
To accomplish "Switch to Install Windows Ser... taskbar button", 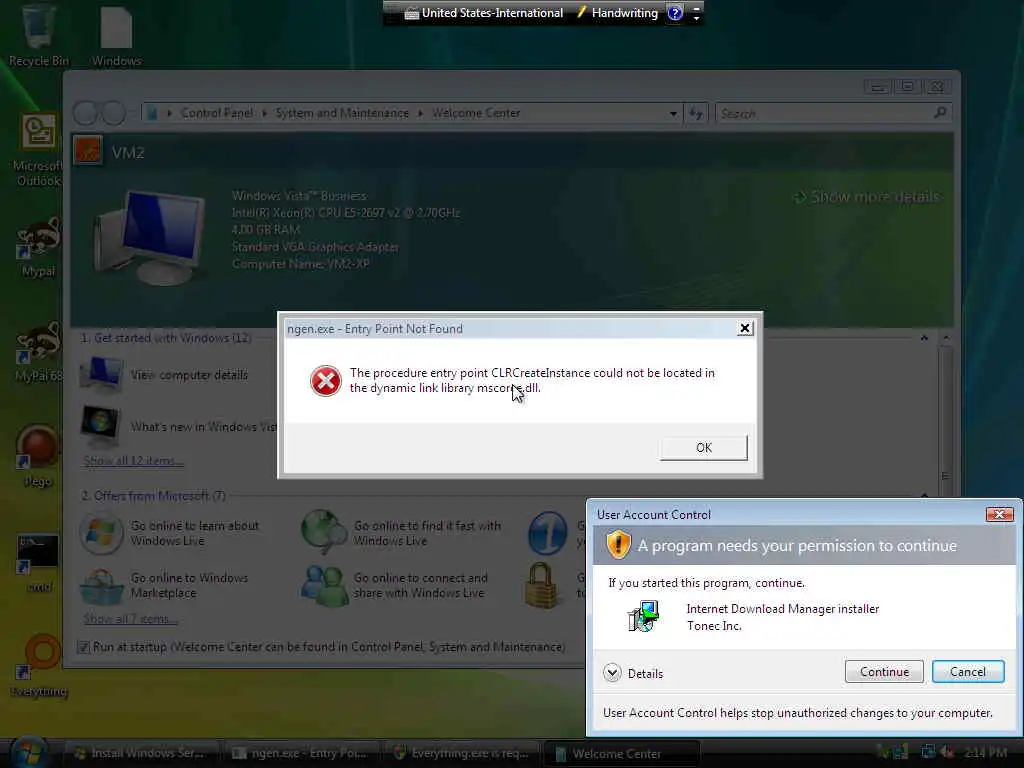I will [141, 753].
